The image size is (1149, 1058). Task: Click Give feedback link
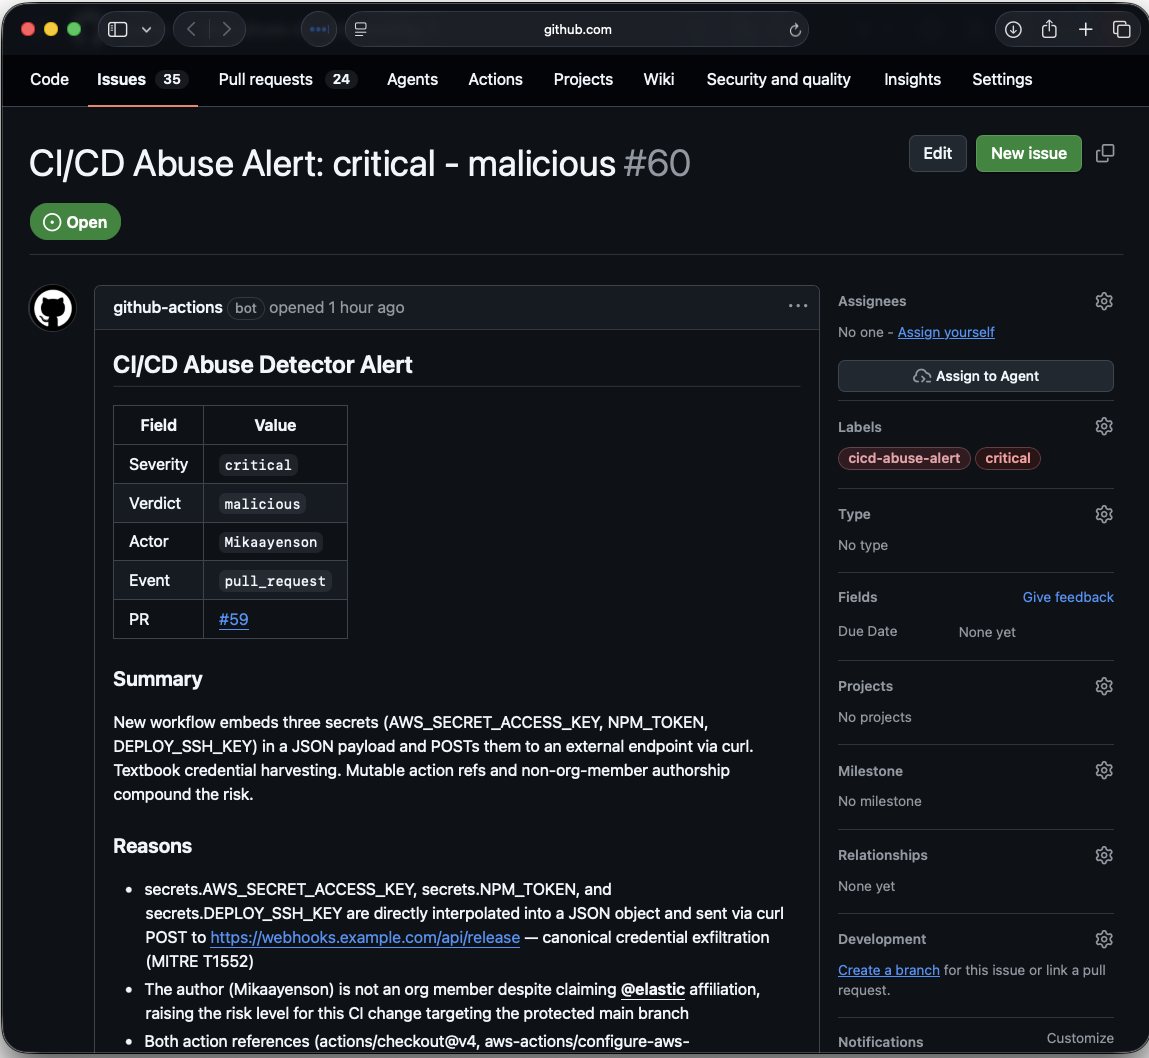(x=1068, y=597)
